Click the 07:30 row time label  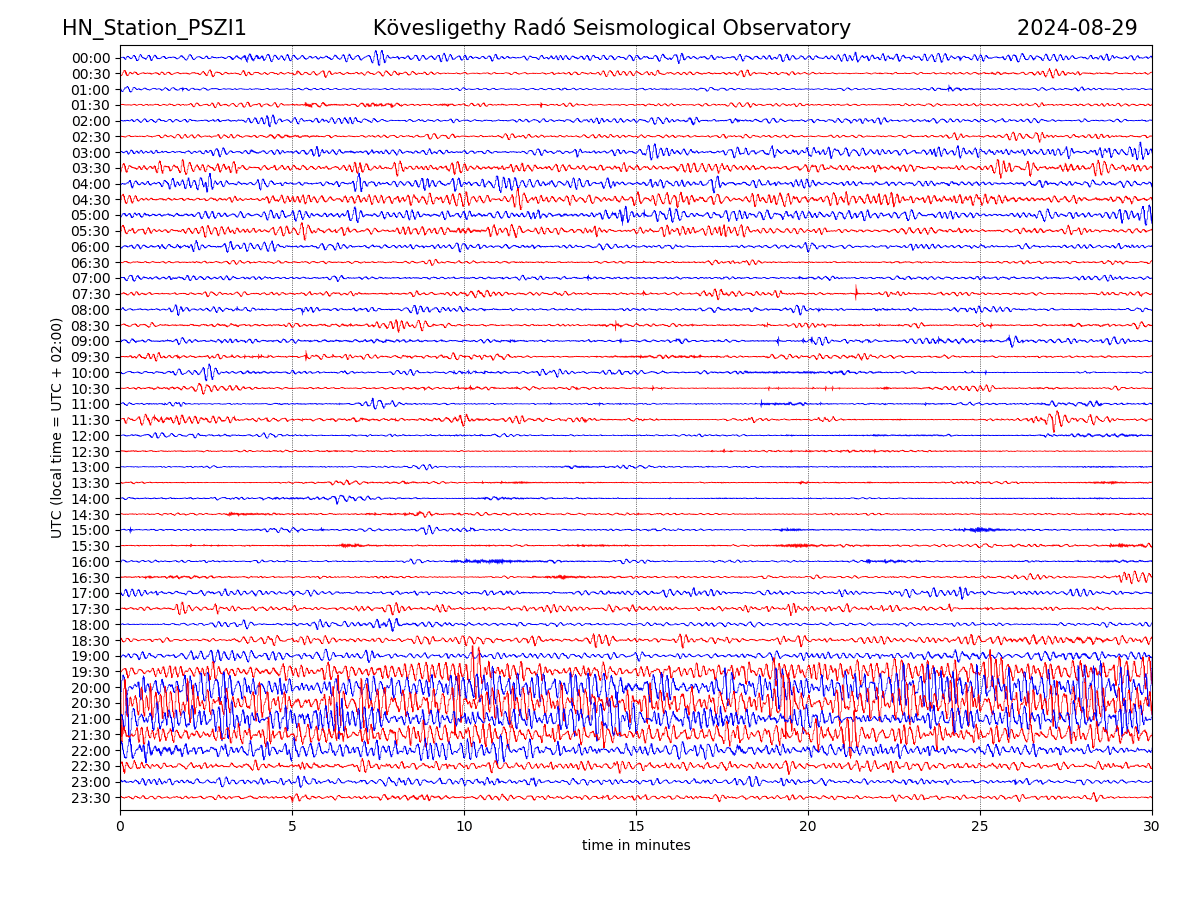coord(91,294)
